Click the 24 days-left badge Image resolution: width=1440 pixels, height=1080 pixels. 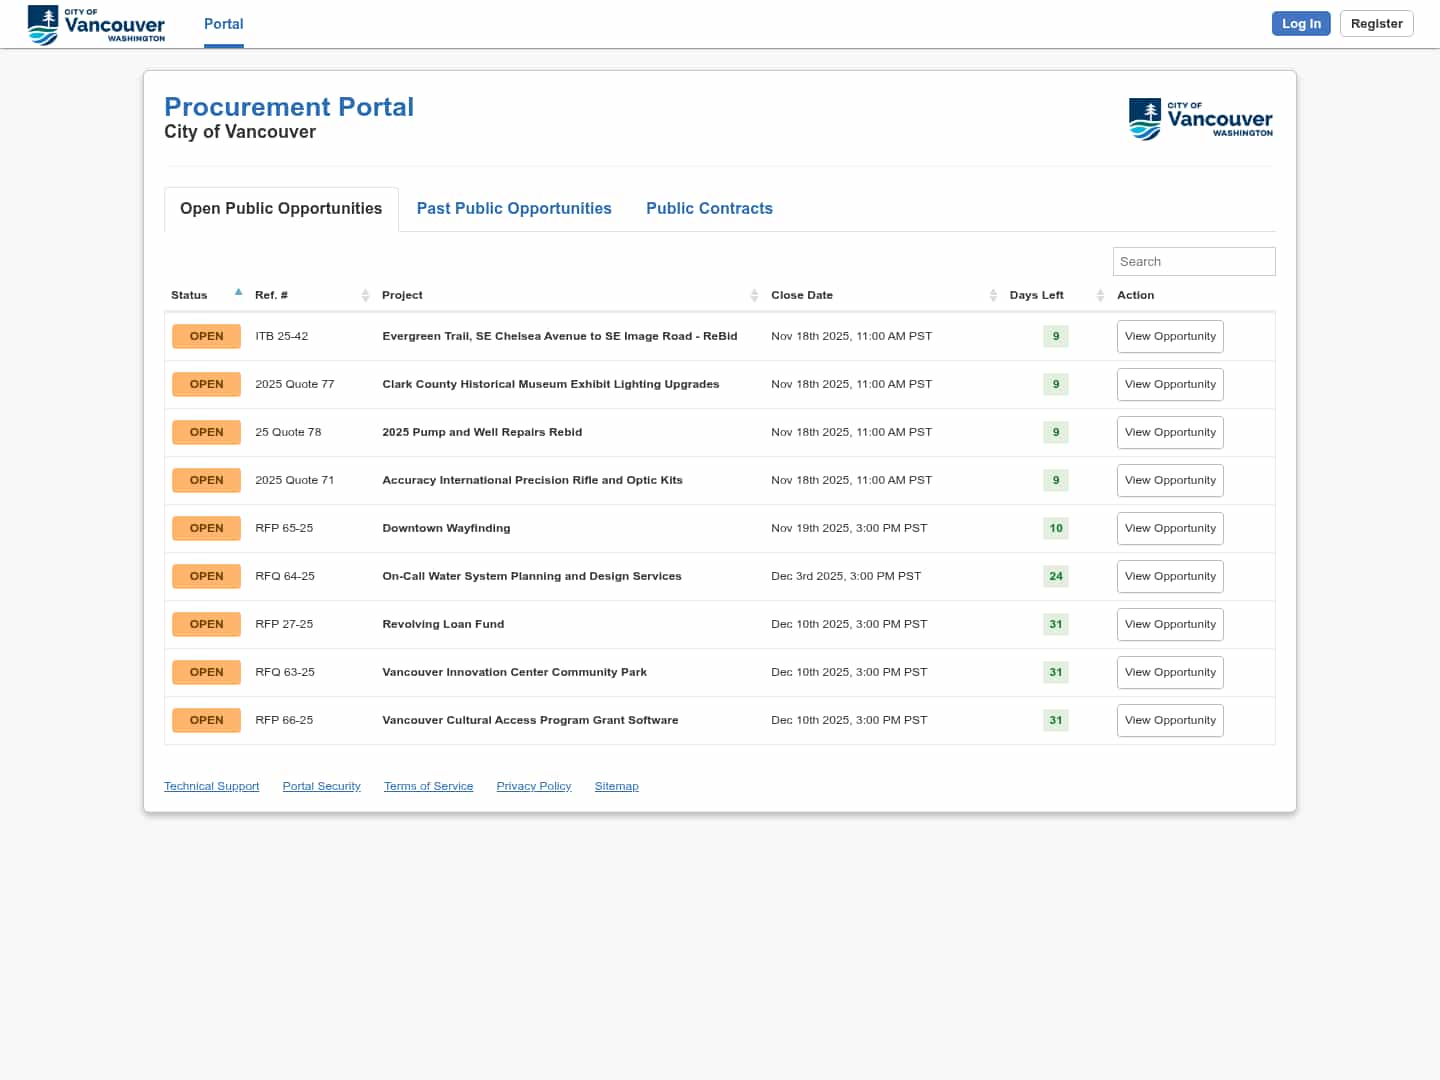(x=1055, y=576)
